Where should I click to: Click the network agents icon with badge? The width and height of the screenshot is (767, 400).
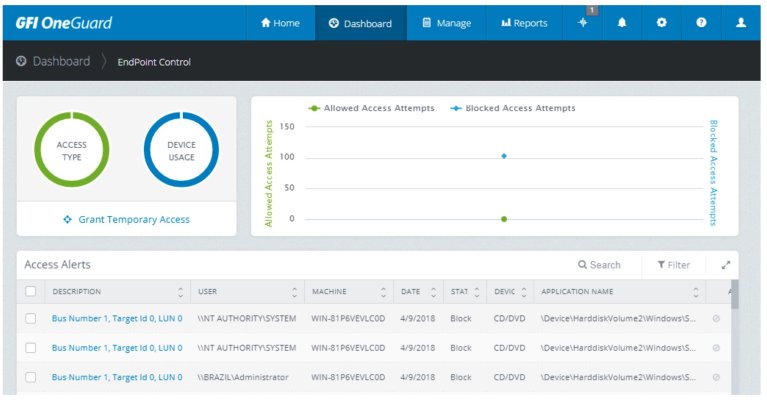pyautogui.click(x=583, y=23)
